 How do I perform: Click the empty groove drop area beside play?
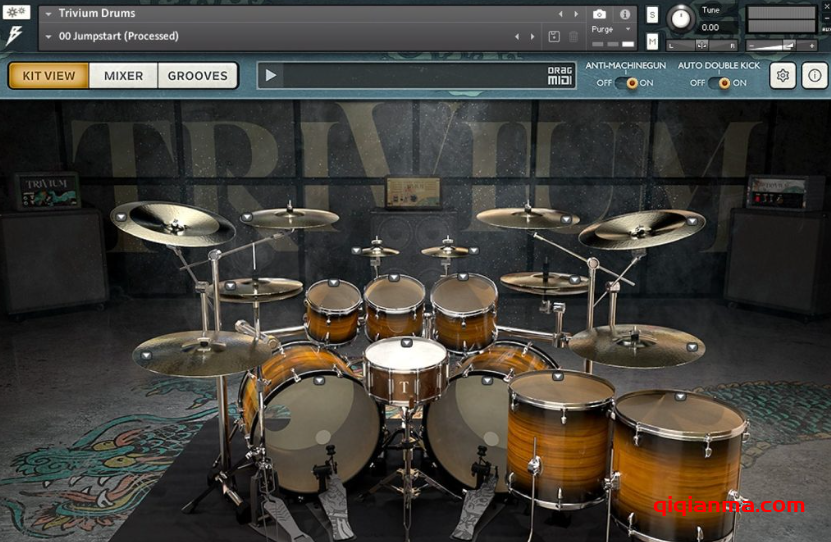(413, 76)
